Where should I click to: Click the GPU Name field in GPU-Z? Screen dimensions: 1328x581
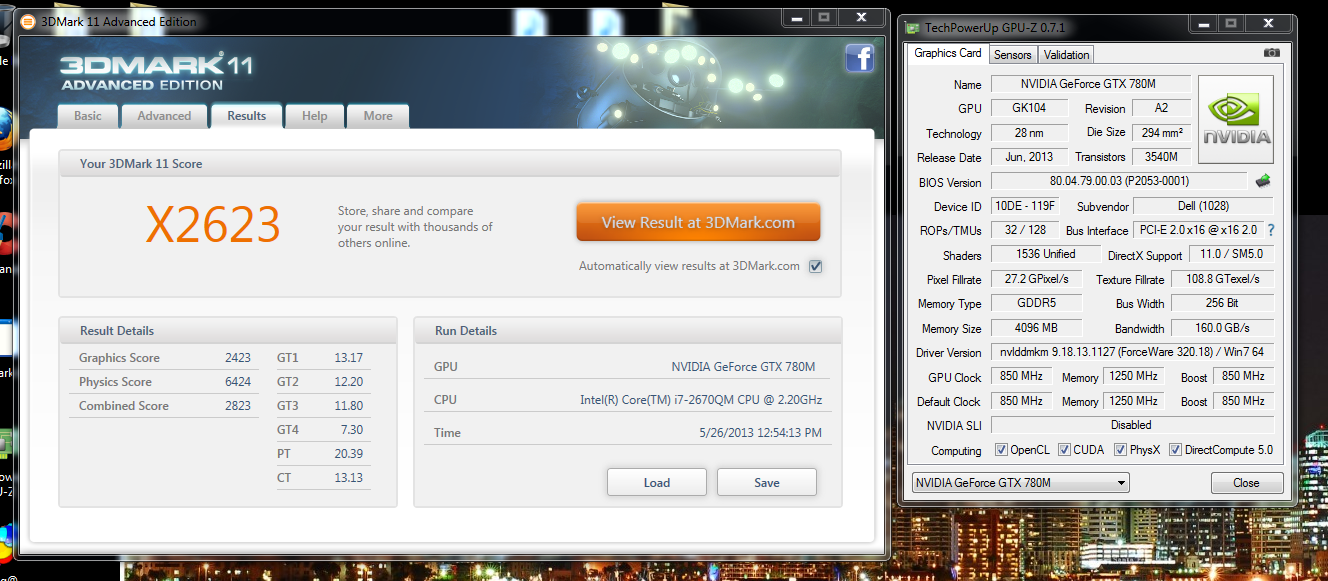coord(1091,84)
